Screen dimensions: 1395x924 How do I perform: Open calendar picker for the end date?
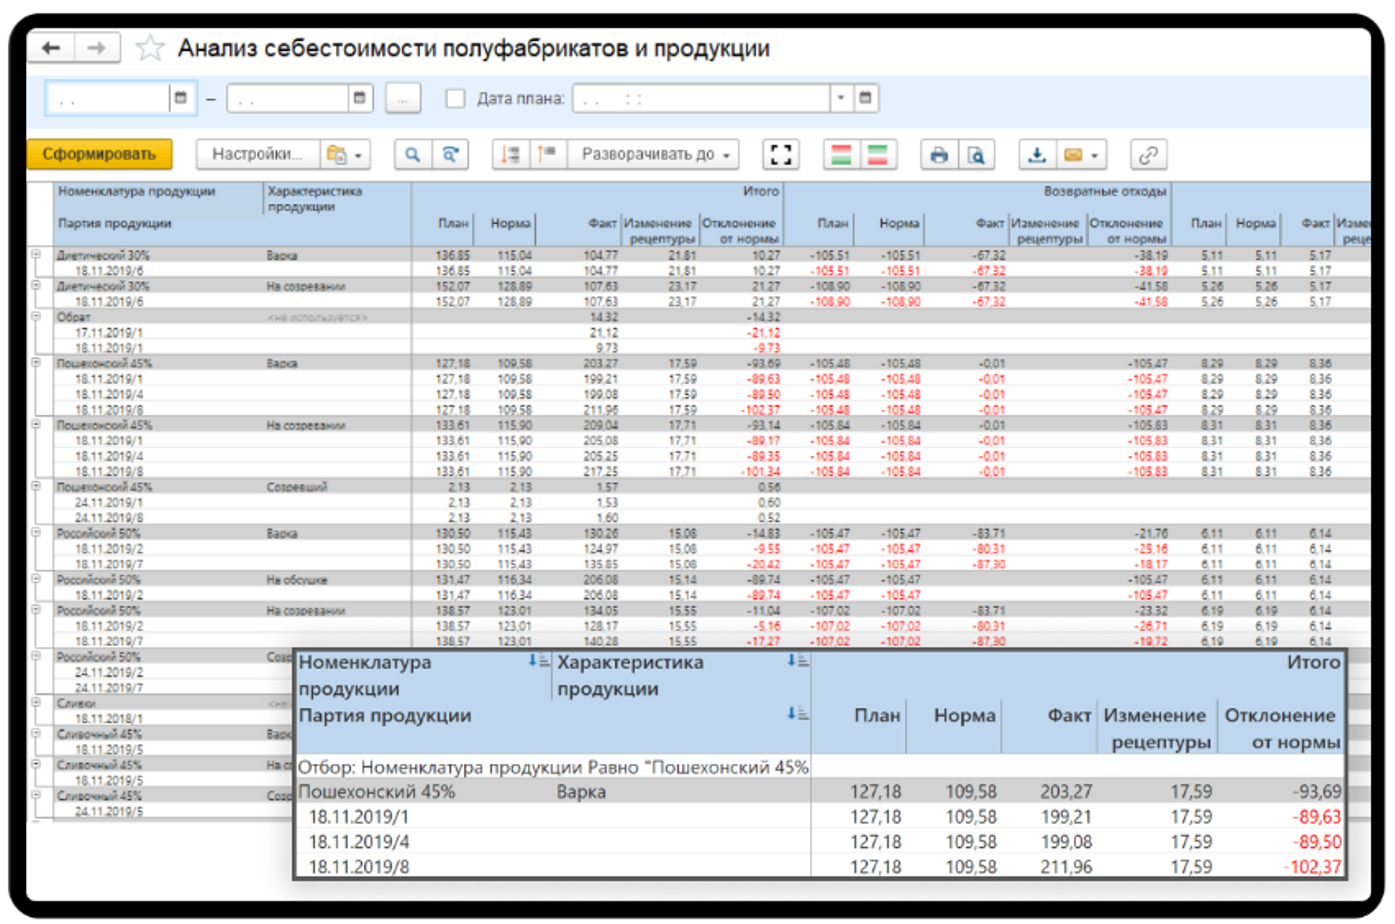coord(360,98)
